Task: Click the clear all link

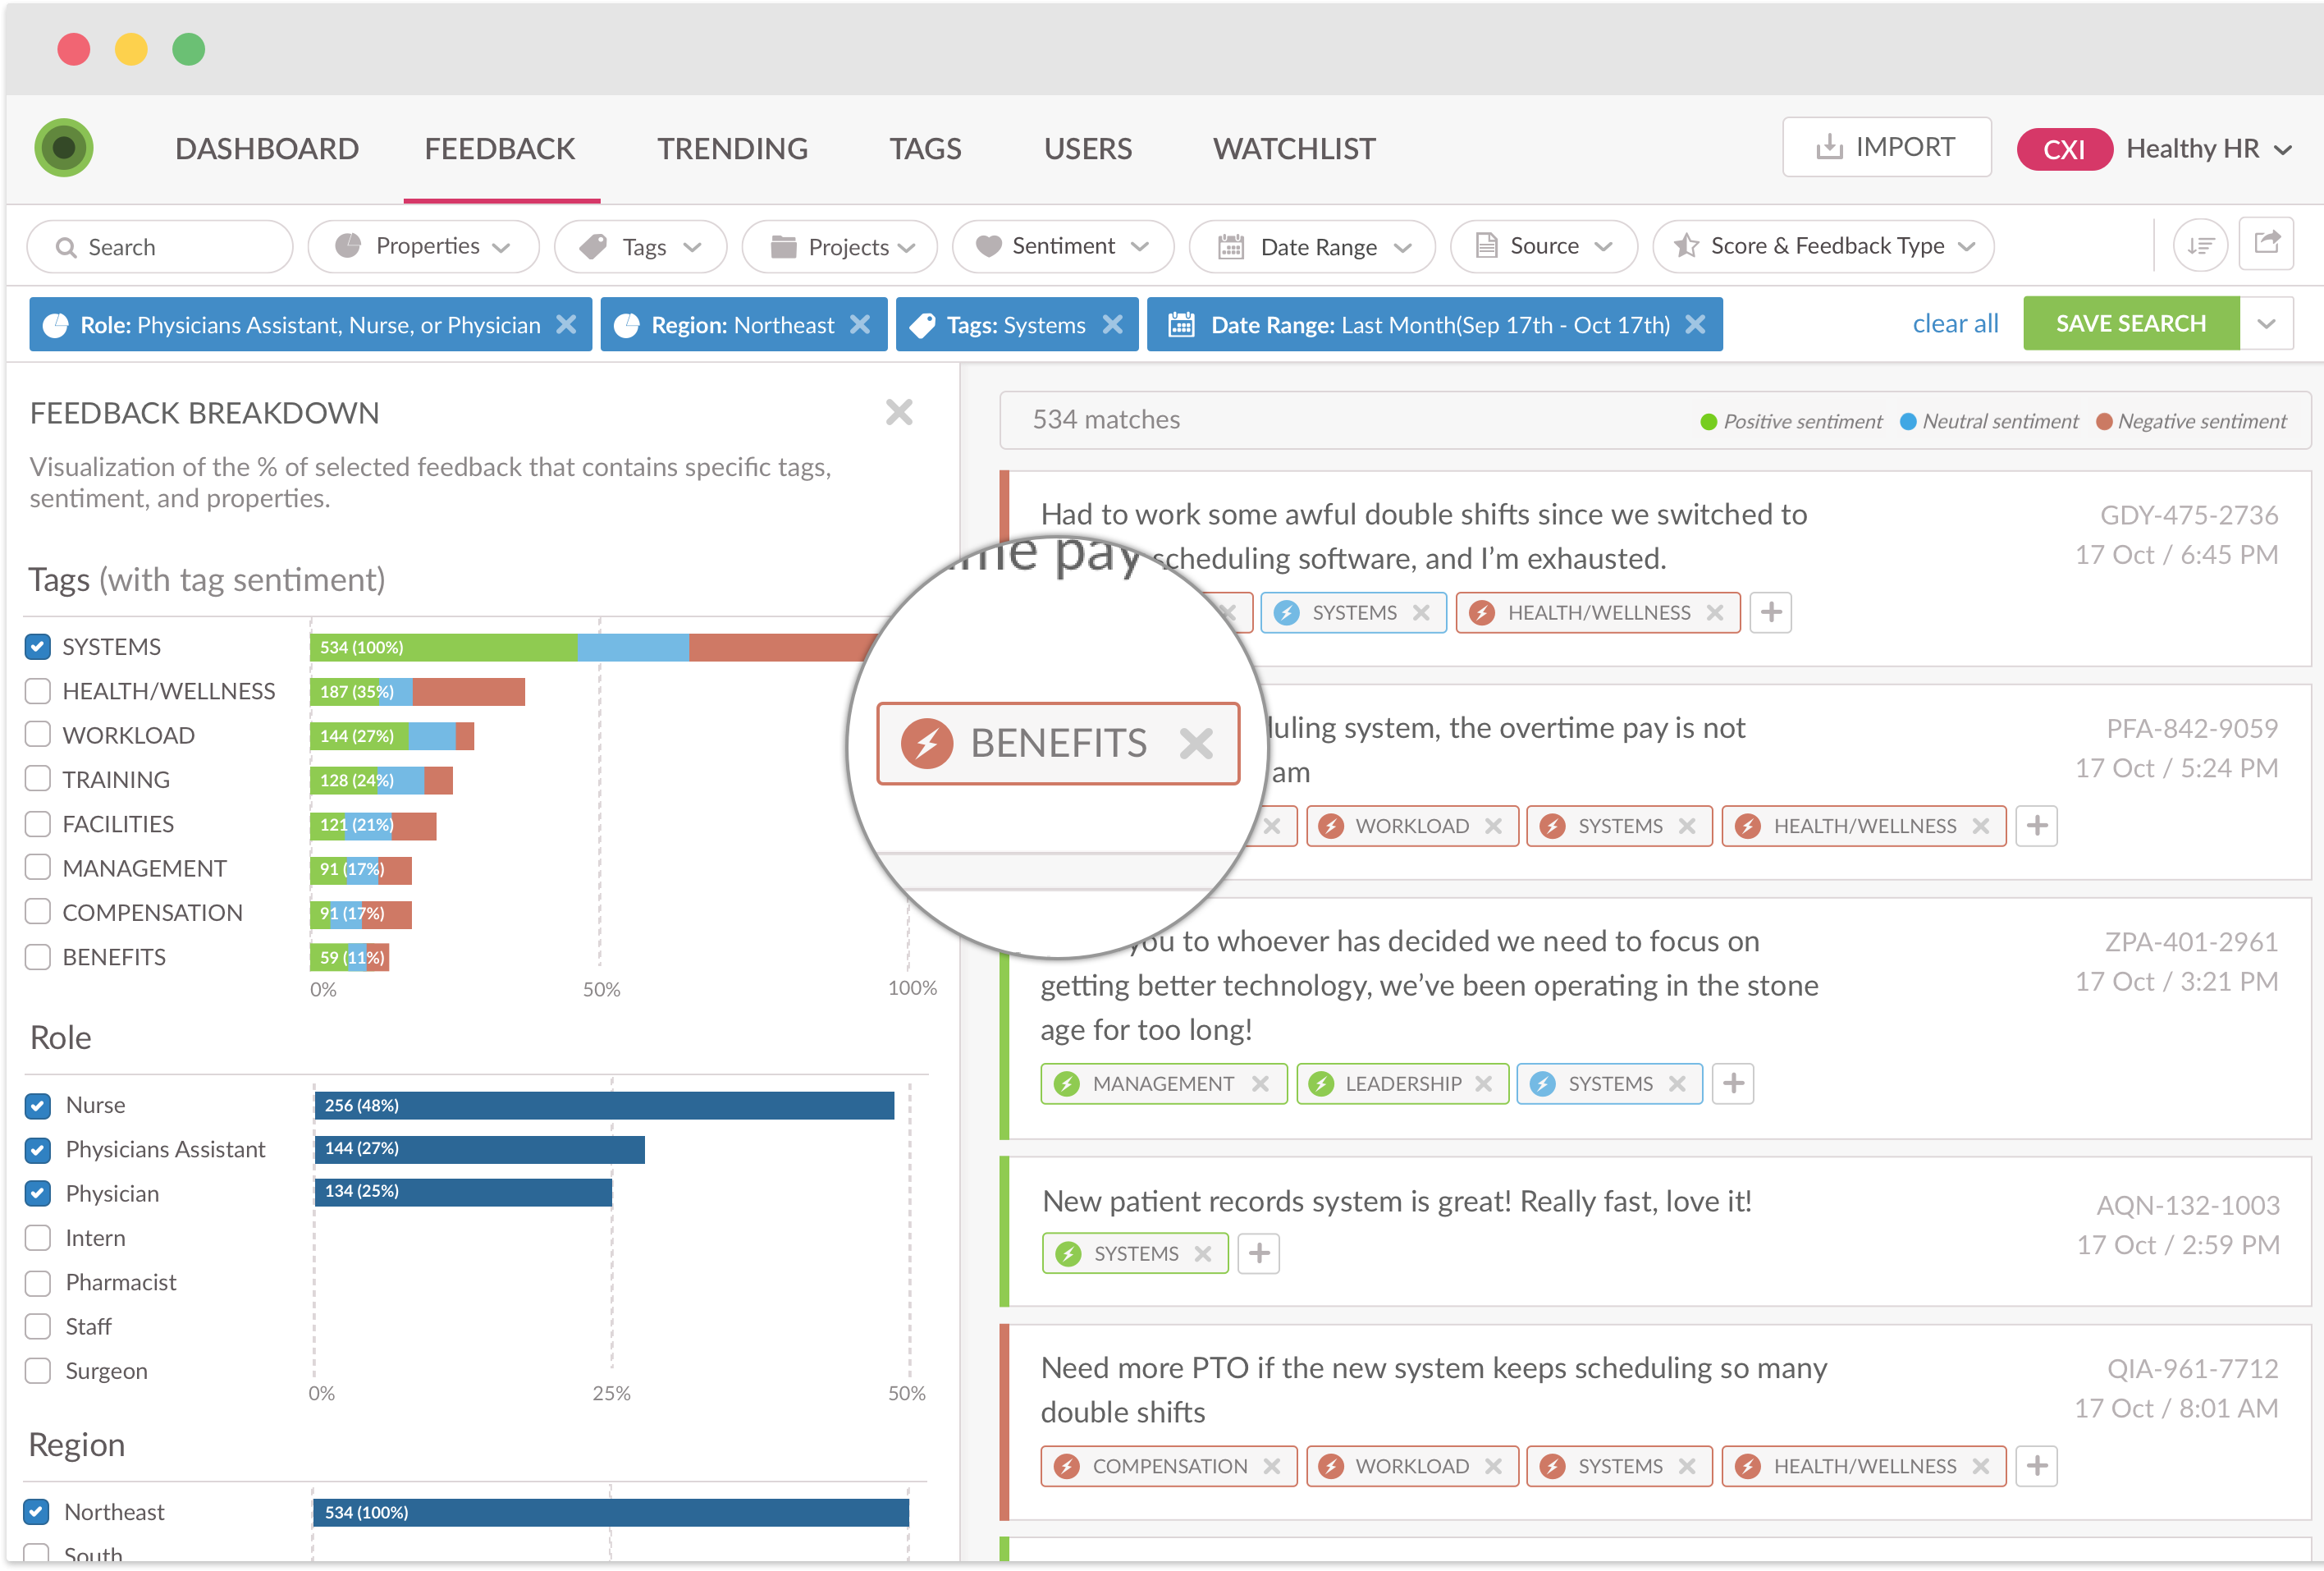Action: [1955, 324]
